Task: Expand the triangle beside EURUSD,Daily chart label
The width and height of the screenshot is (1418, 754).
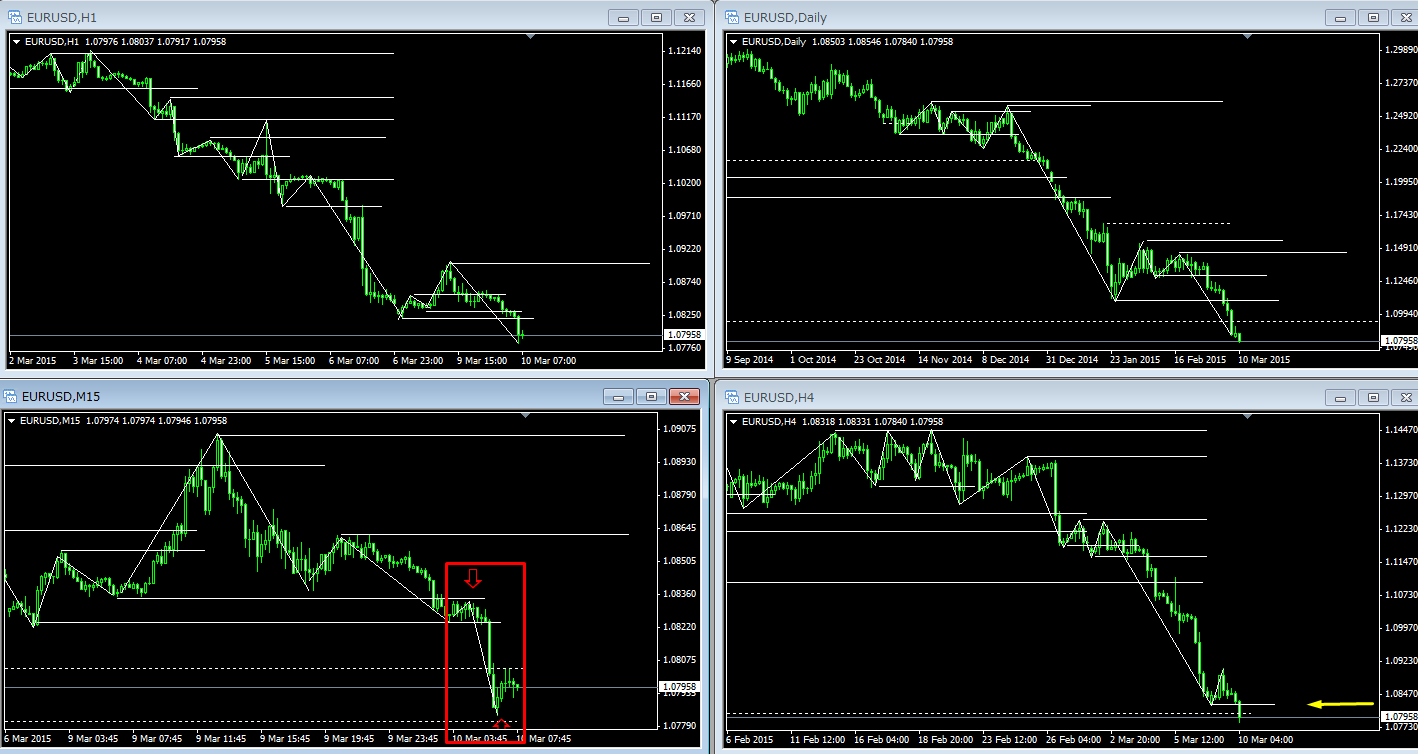Action: click(733, 41)
